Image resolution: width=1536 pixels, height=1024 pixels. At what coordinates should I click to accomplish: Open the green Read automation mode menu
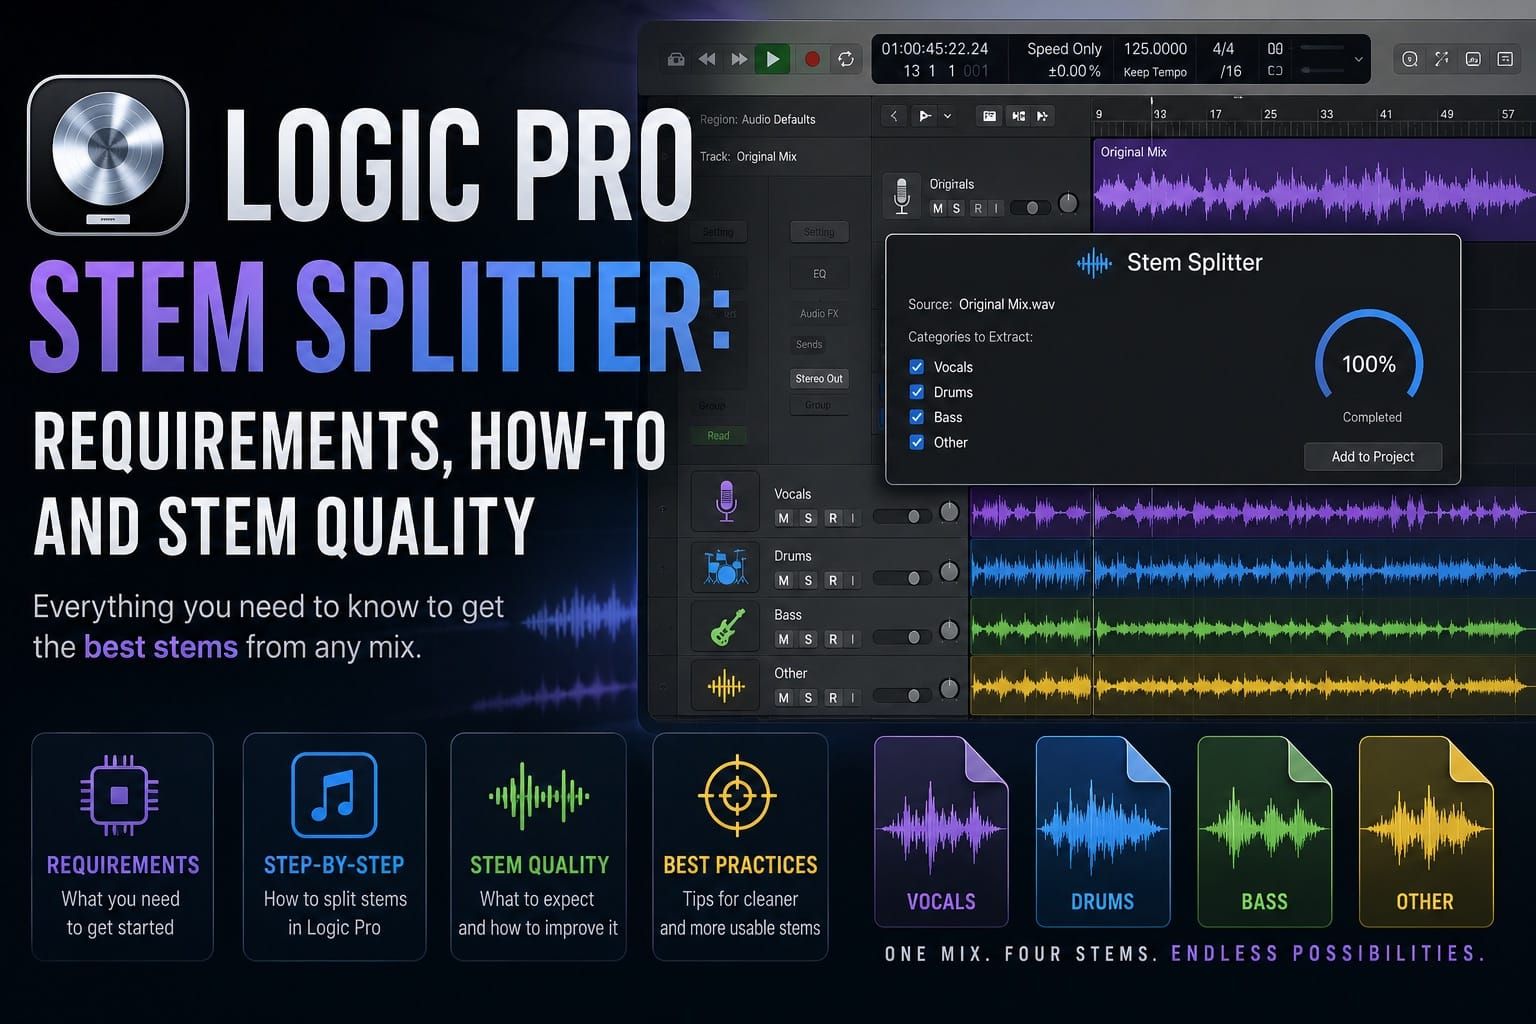tap(718, 436)
